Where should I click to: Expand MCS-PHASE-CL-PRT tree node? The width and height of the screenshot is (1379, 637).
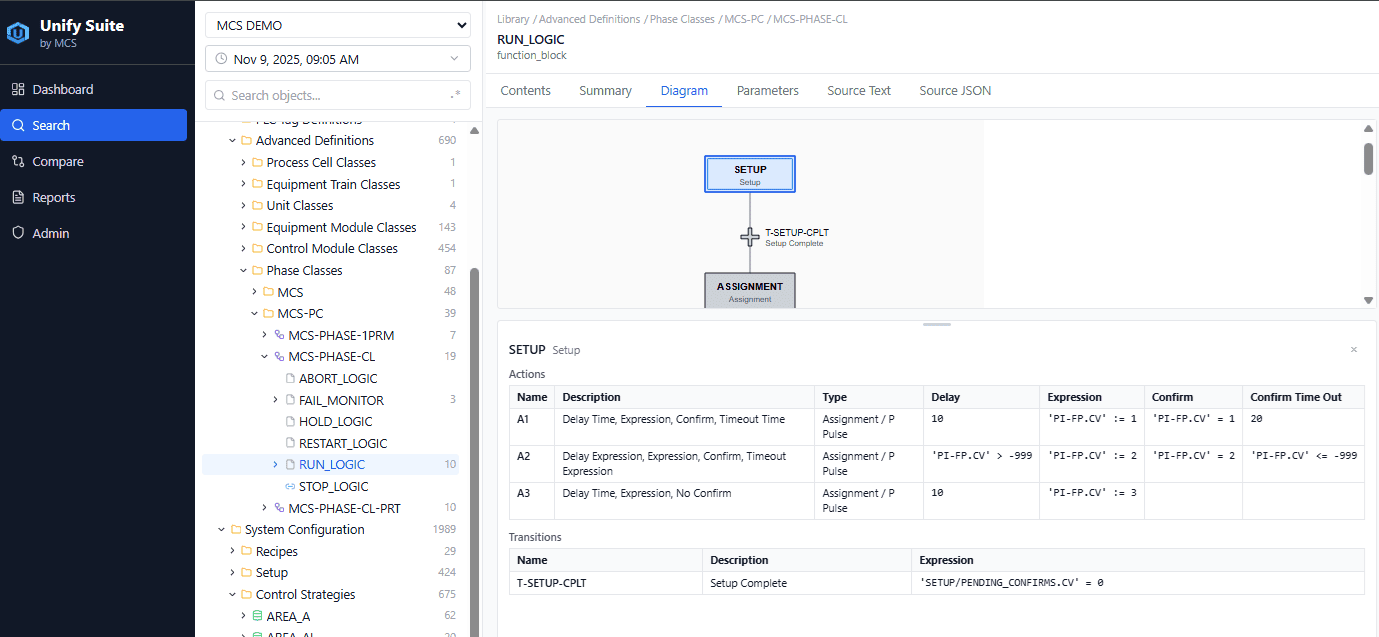click(x=265, y=508)
